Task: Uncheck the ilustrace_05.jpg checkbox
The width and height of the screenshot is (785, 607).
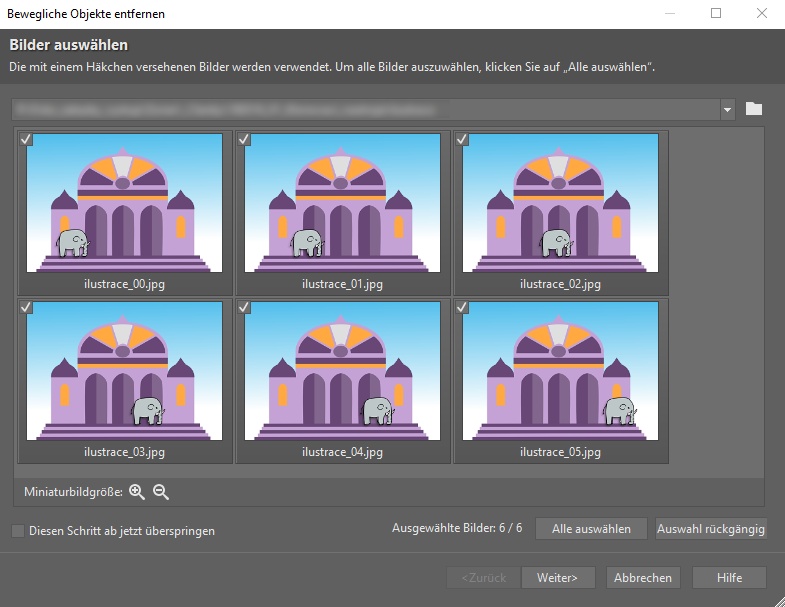Action: [462, 308]
